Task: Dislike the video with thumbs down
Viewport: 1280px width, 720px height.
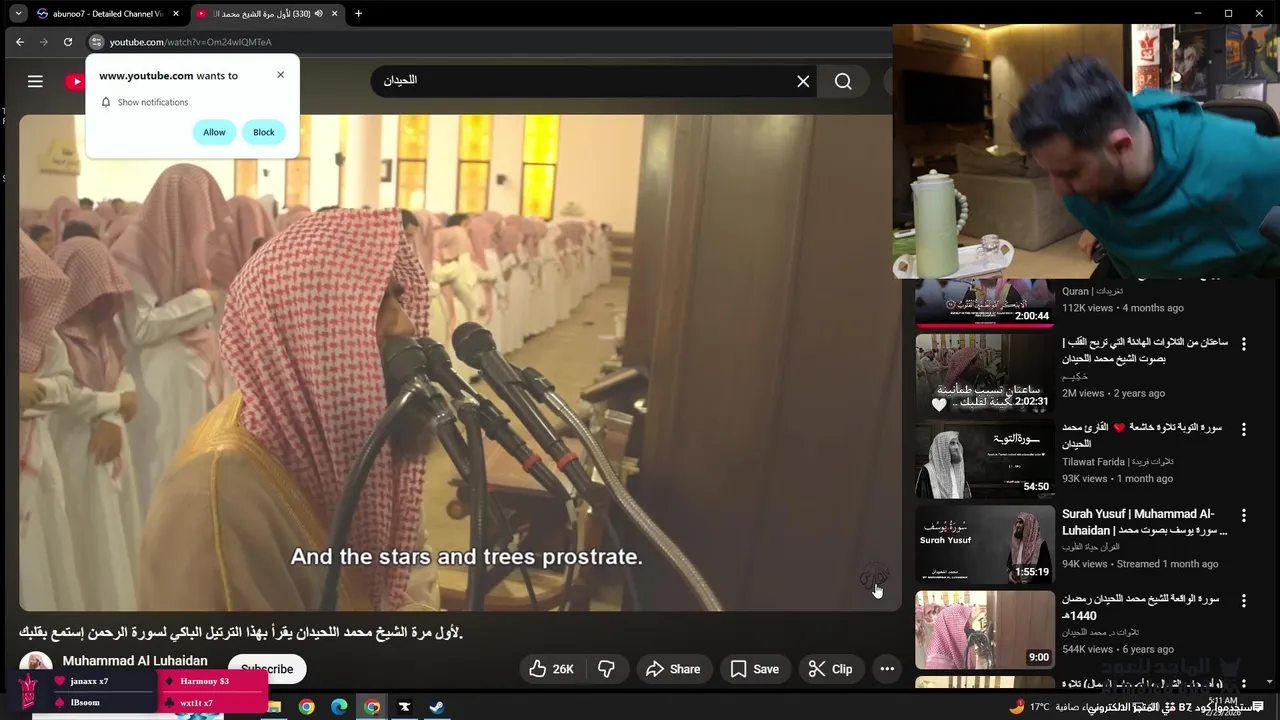Action: [606, 669]
